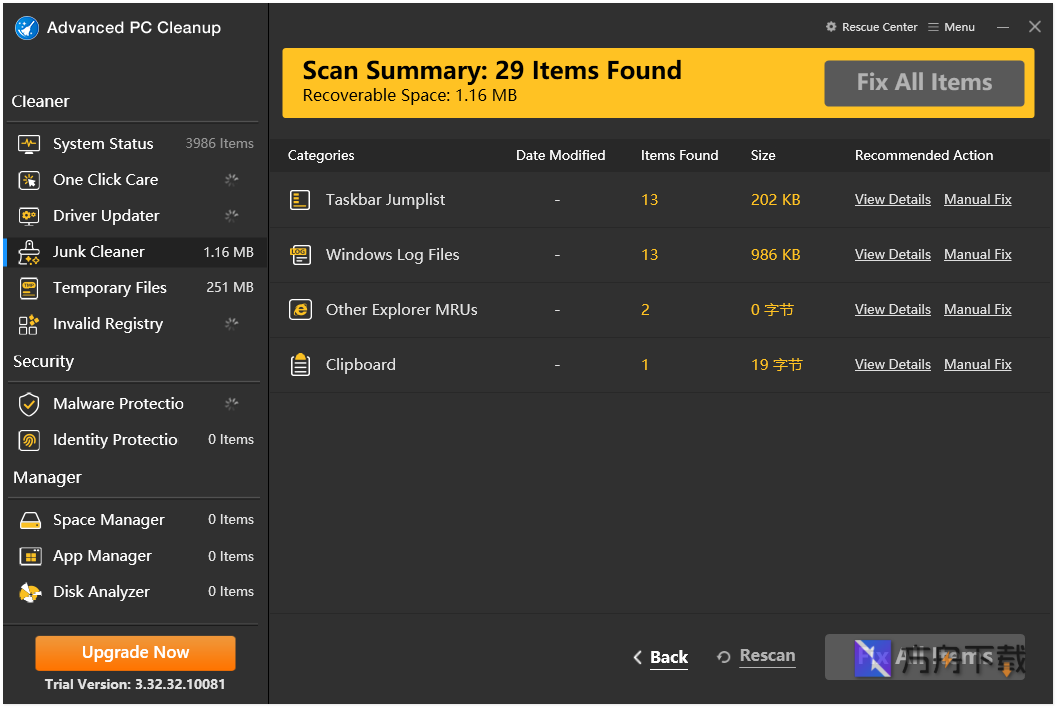Select Temporary Files in sidebar
Viewport: 1057px width, 708px height.
coord(135,288)
